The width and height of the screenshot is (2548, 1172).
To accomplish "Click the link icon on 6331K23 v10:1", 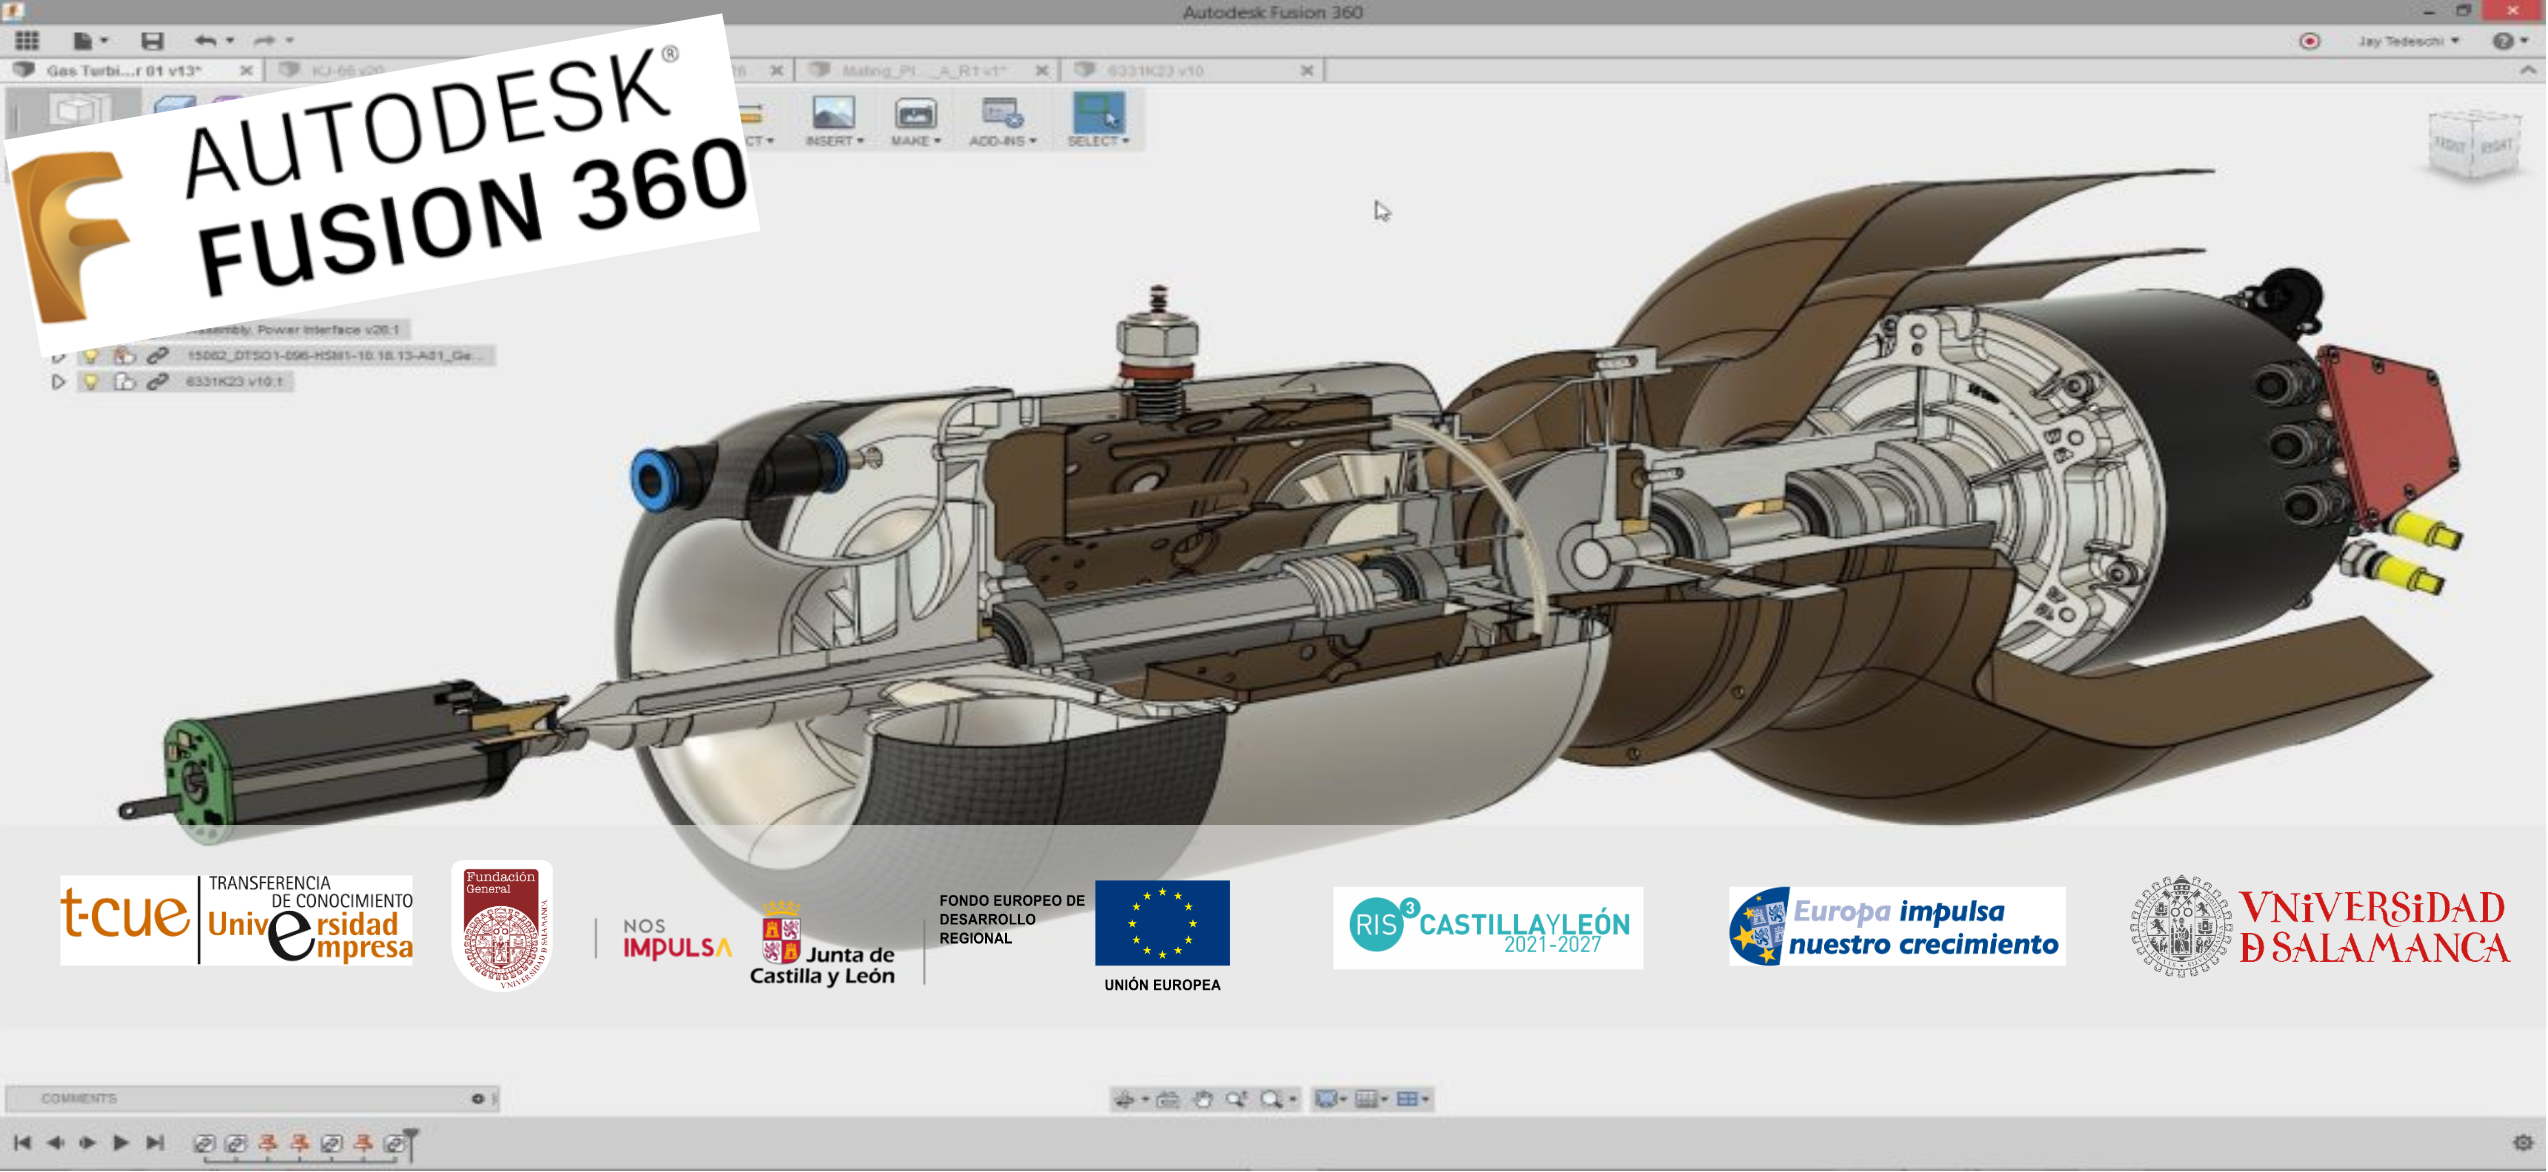I will point(157,382).
